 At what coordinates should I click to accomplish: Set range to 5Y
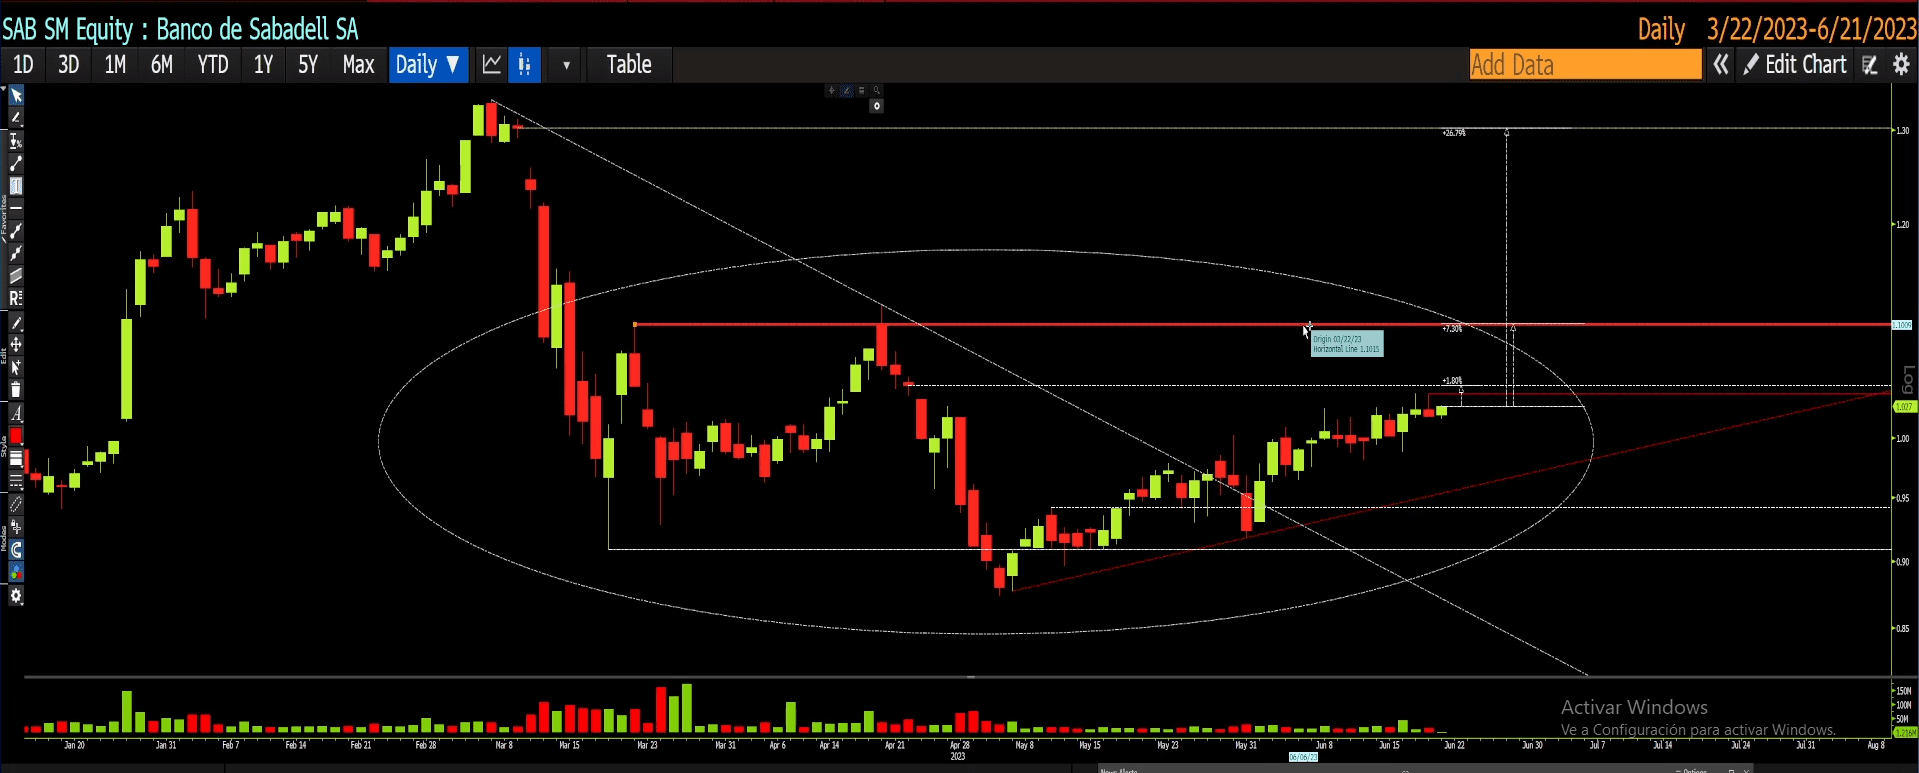point(308,65)
